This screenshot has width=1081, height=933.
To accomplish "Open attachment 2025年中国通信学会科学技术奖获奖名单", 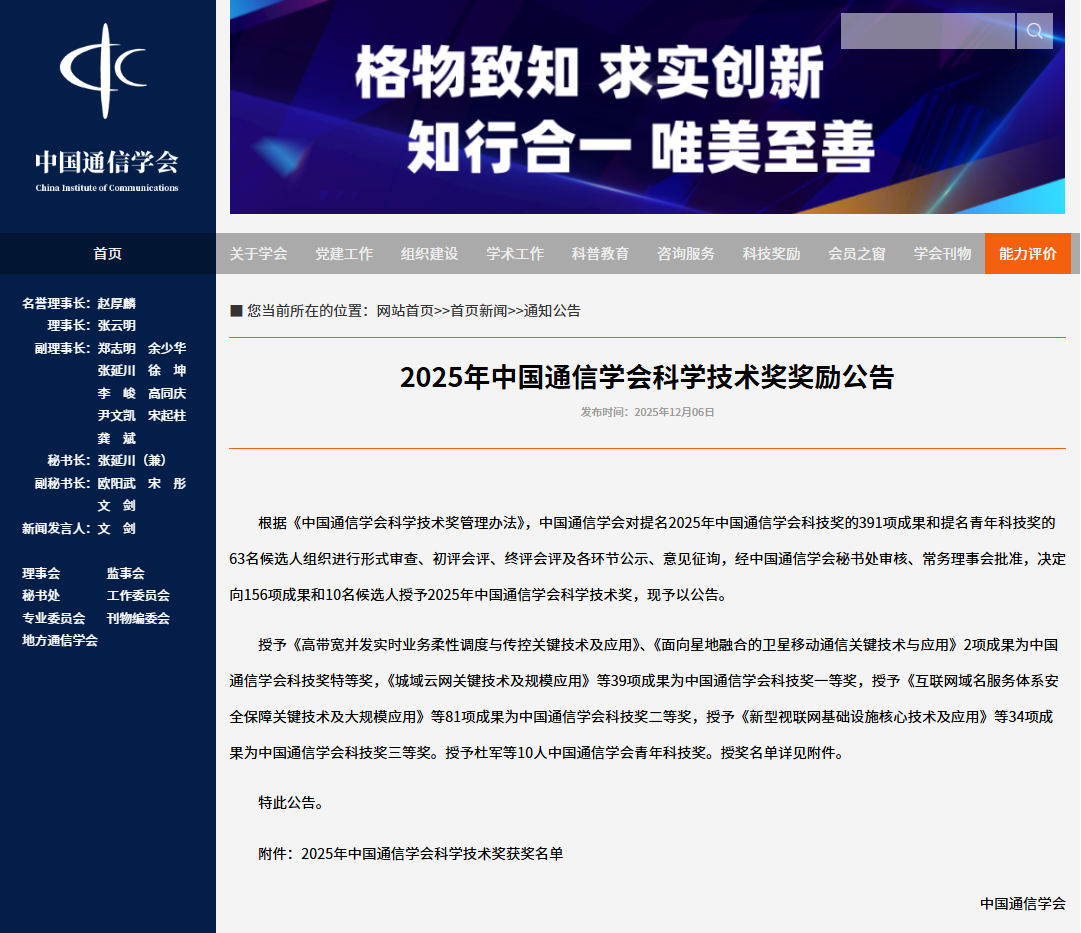I will point(432,855).
